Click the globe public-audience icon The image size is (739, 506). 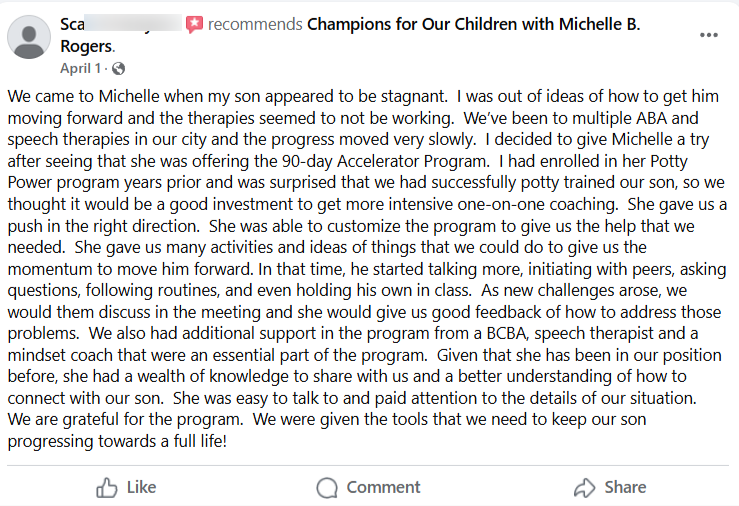119,69
